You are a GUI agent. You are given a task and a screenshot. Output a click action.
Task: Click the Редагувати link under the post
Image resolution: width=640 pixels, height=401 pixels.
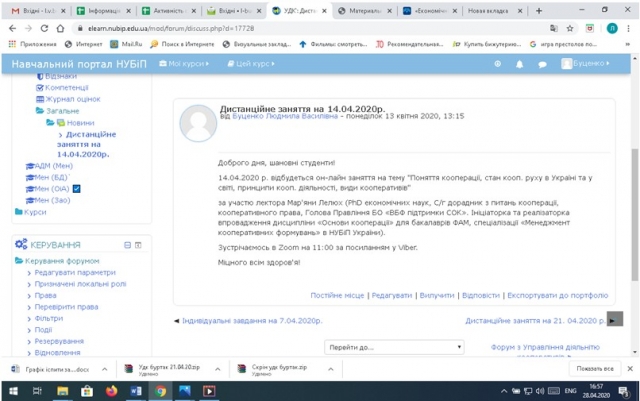[x=392, y=295]
